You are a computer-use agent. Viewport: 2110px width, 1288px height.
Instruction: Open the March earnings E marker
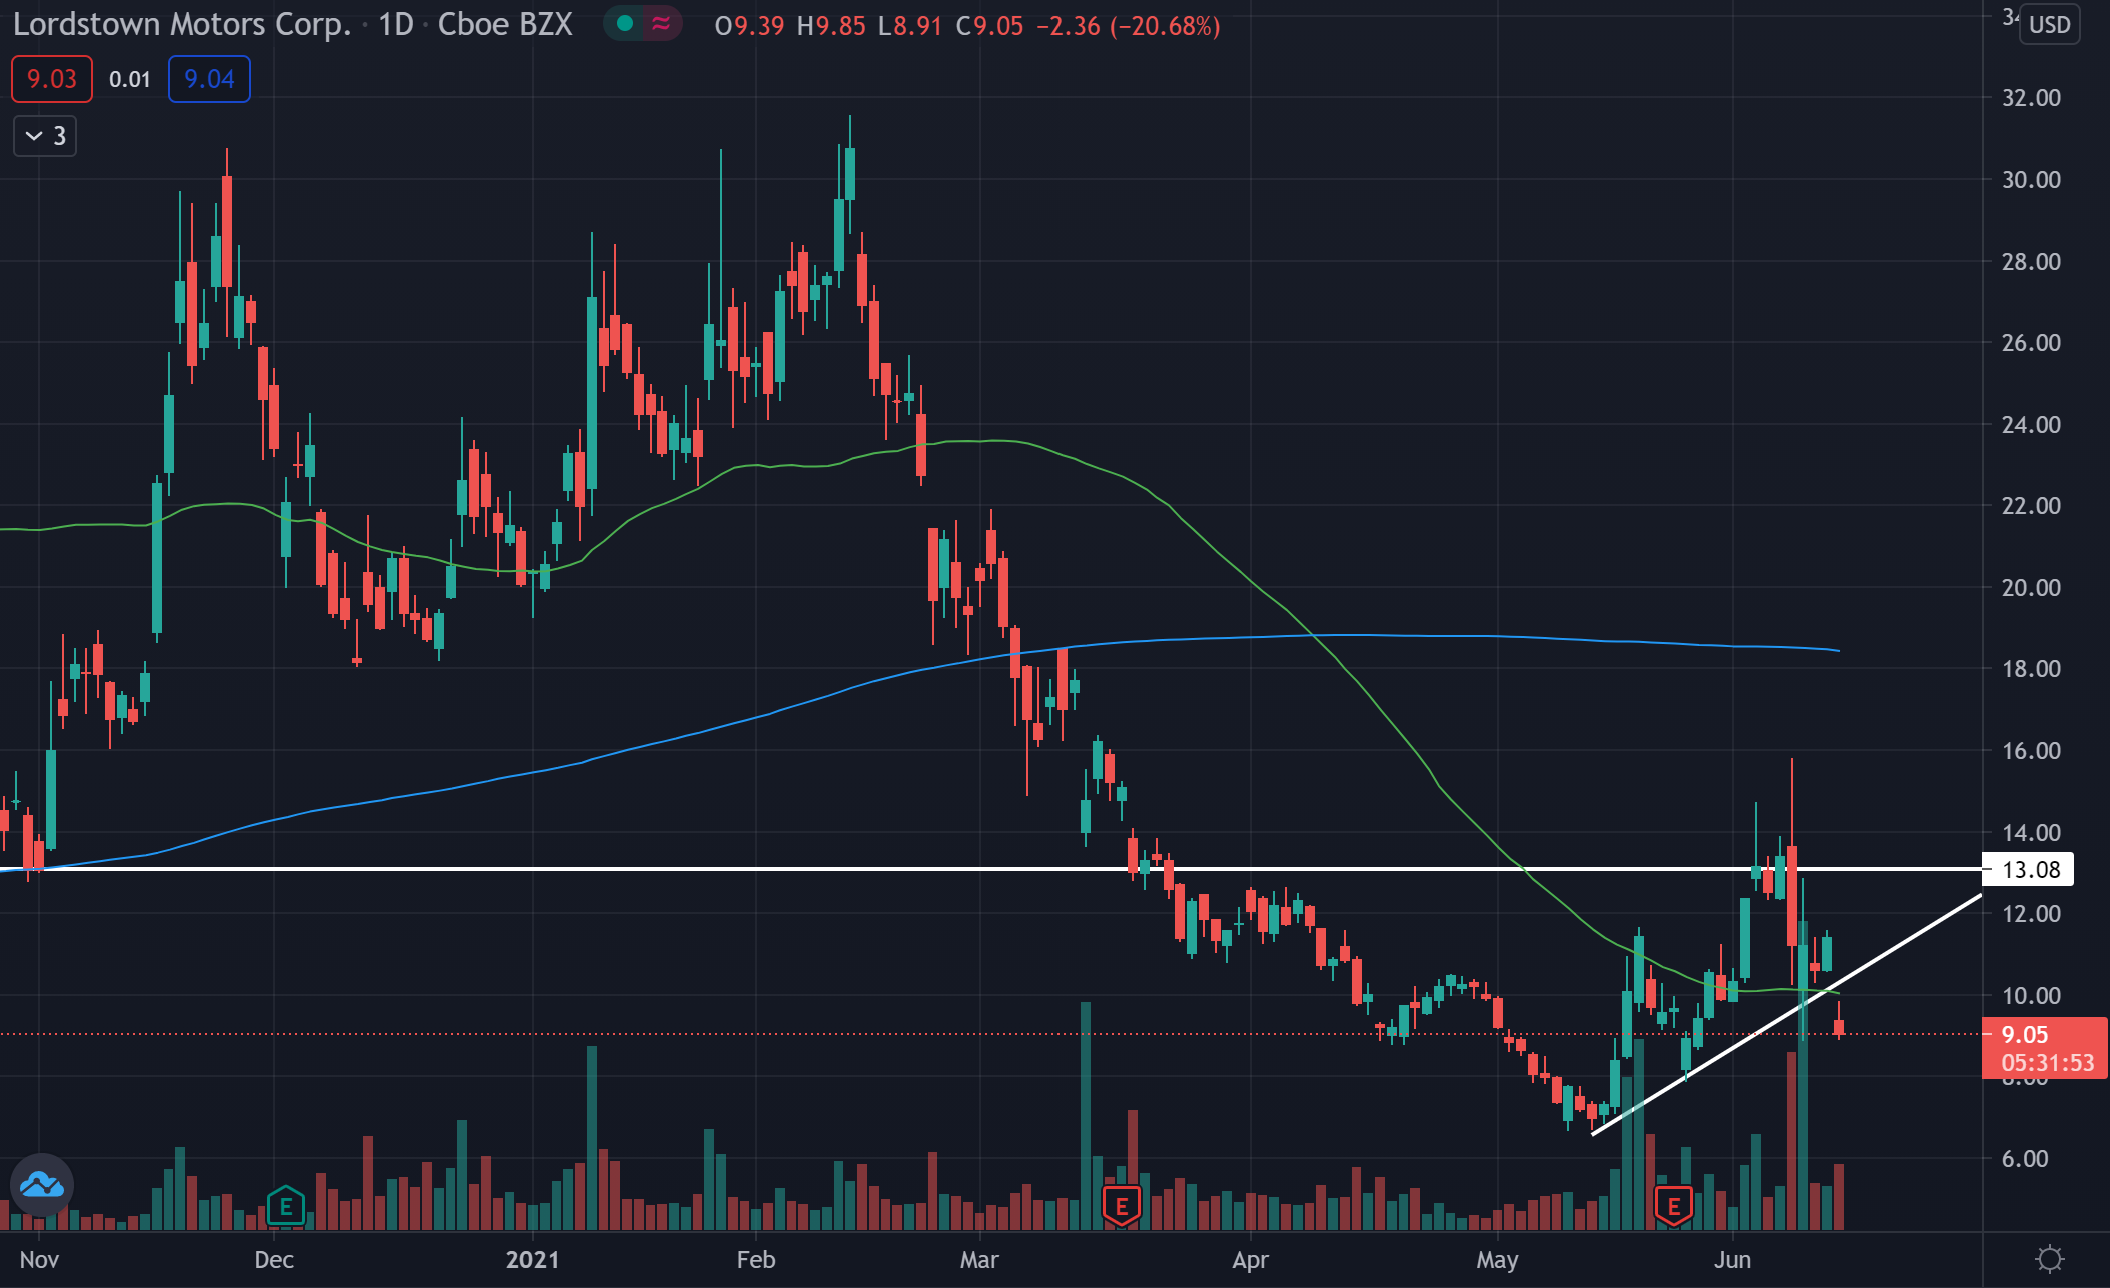1122,1206
